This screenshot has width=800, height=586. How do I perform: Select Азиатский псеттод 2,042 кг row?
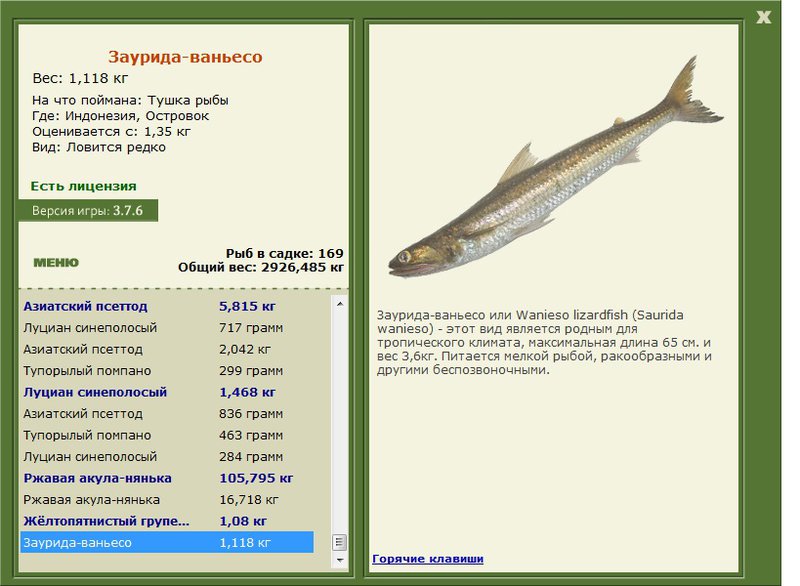click(x=167, y=349)
